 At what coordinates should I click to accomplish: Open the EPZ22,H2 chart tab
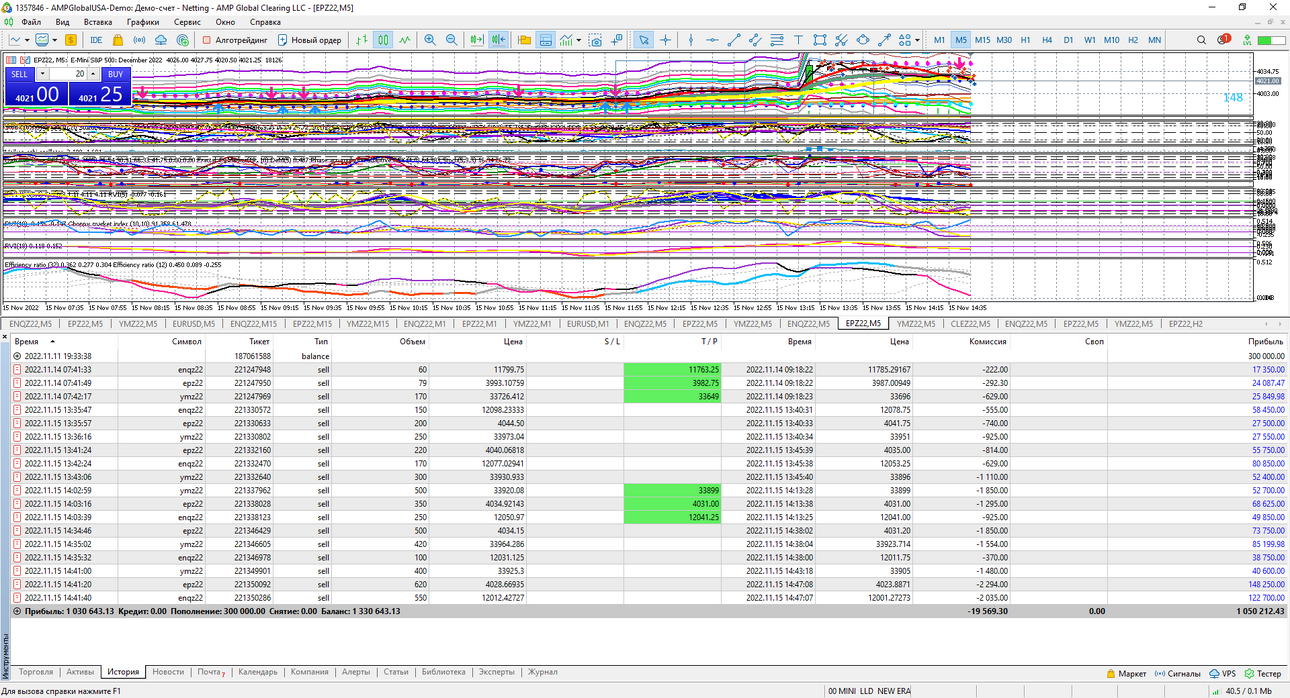(x=1186, y=324)
